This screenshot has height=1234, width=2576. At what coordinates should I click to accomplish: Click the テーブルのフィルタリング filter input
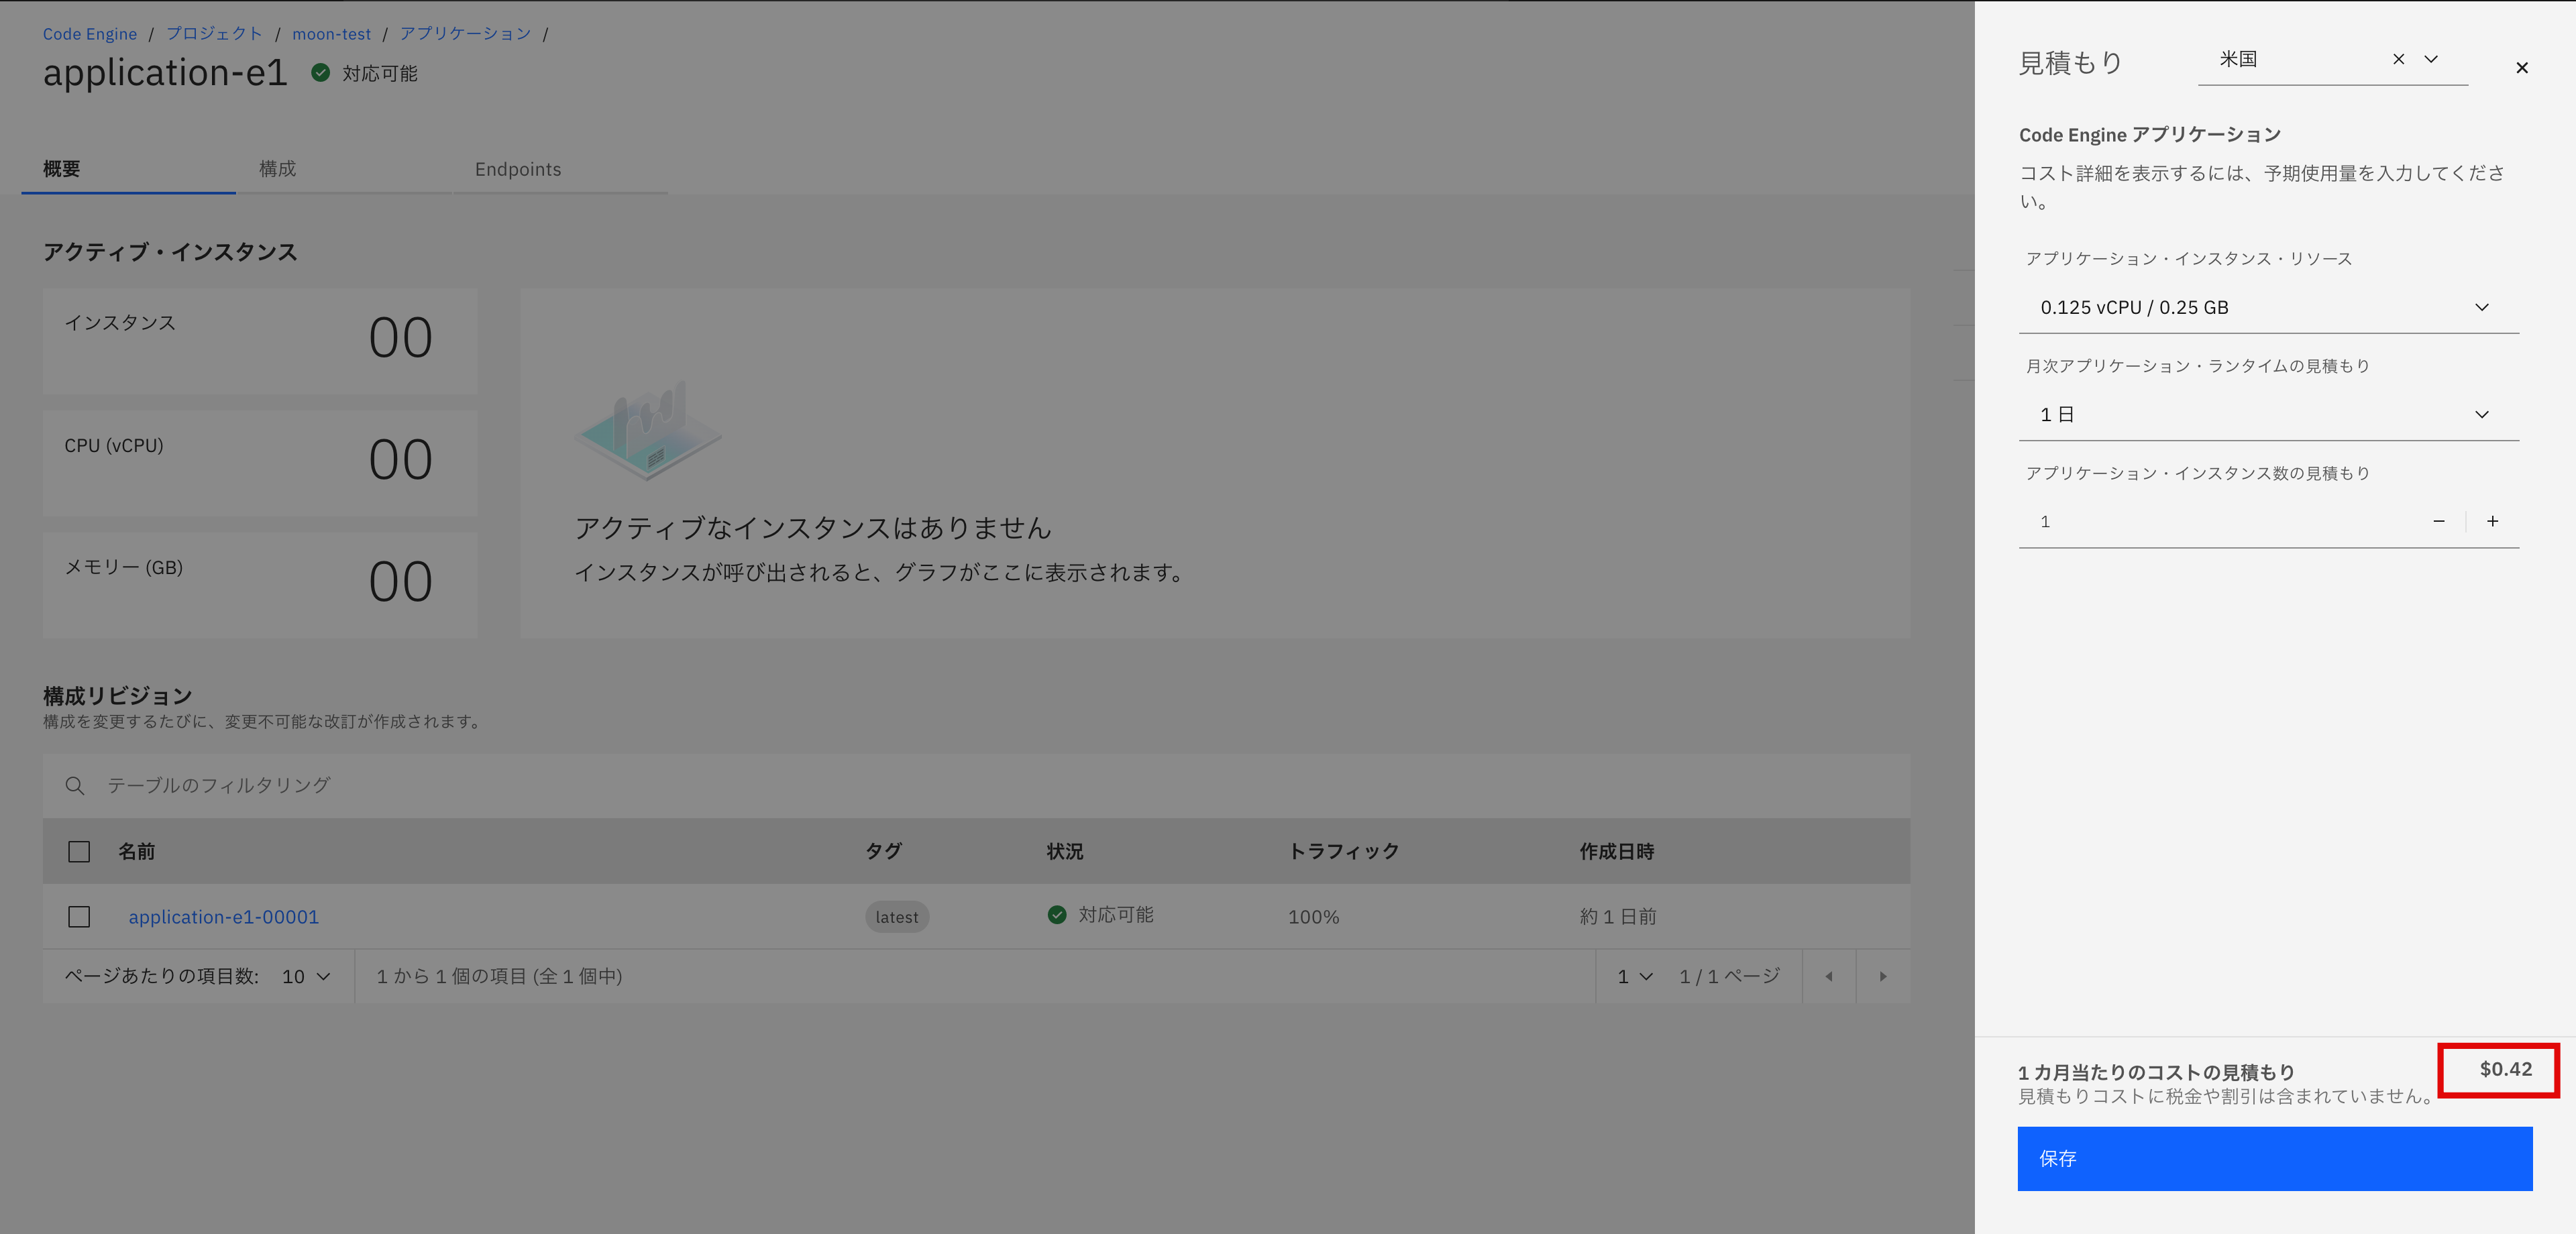pyautogui.click(x=300, y=786)
